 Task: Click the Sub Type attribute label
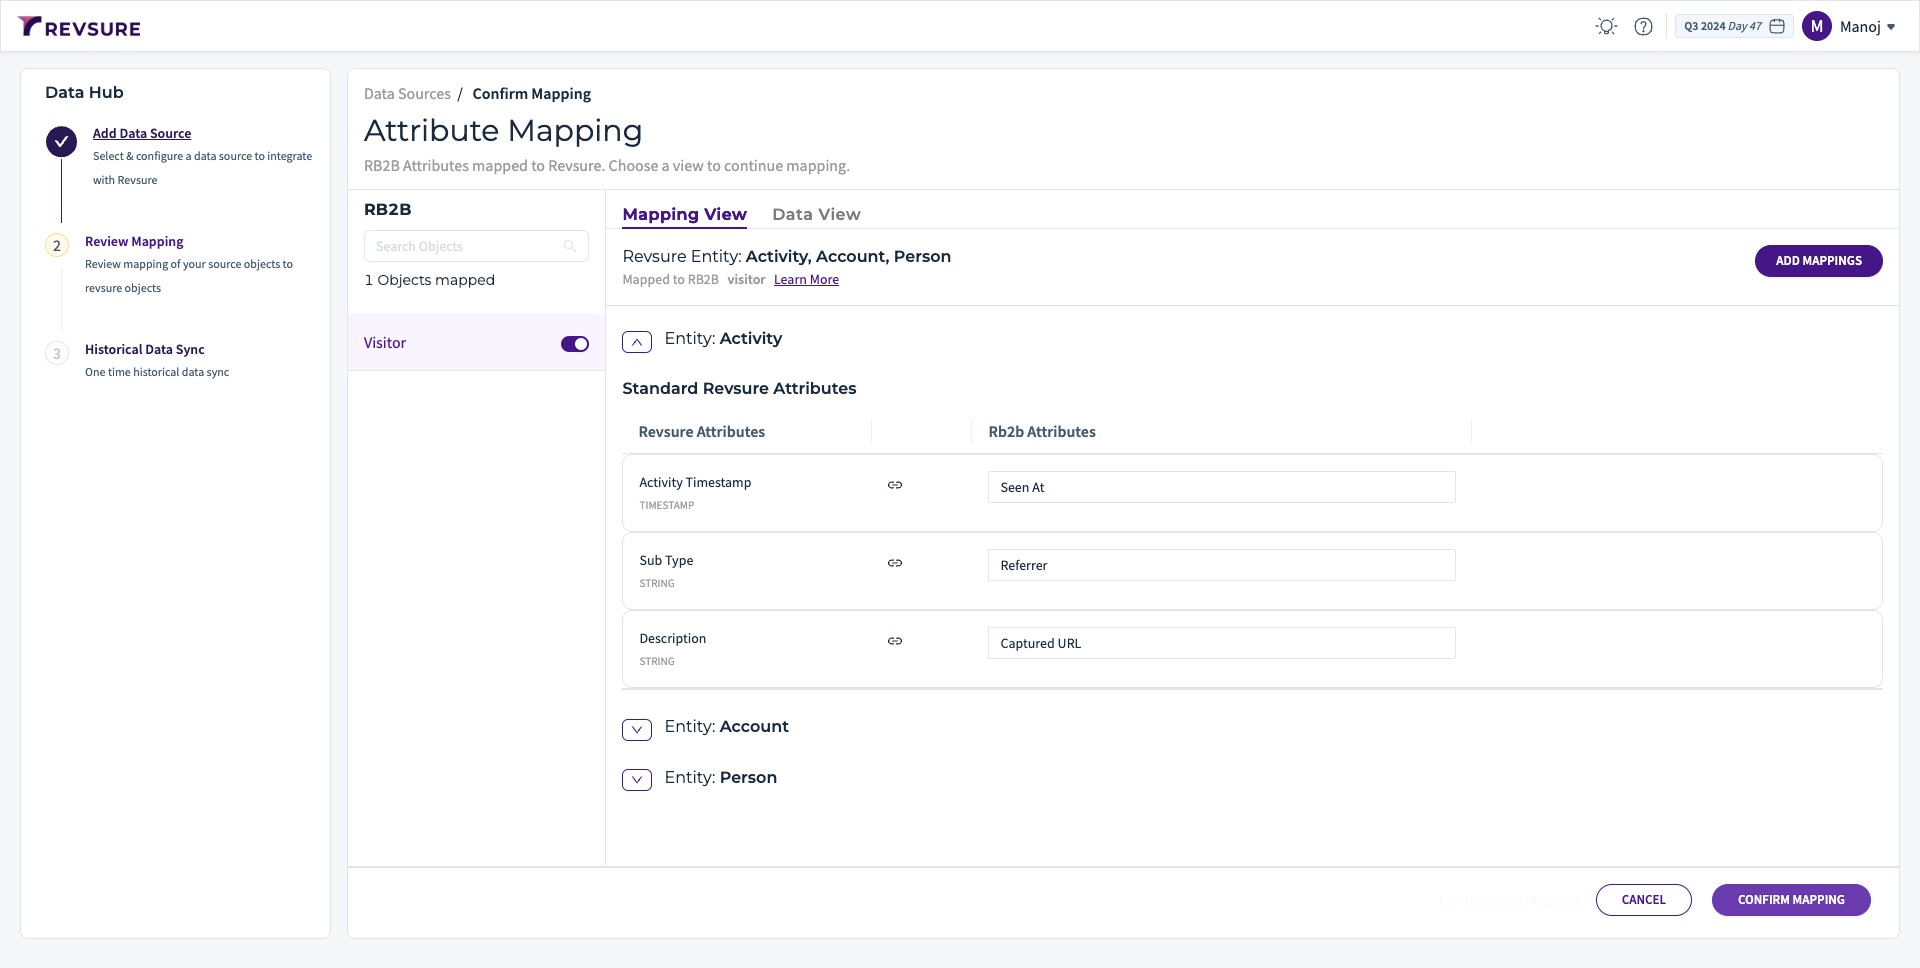[666, 561]
